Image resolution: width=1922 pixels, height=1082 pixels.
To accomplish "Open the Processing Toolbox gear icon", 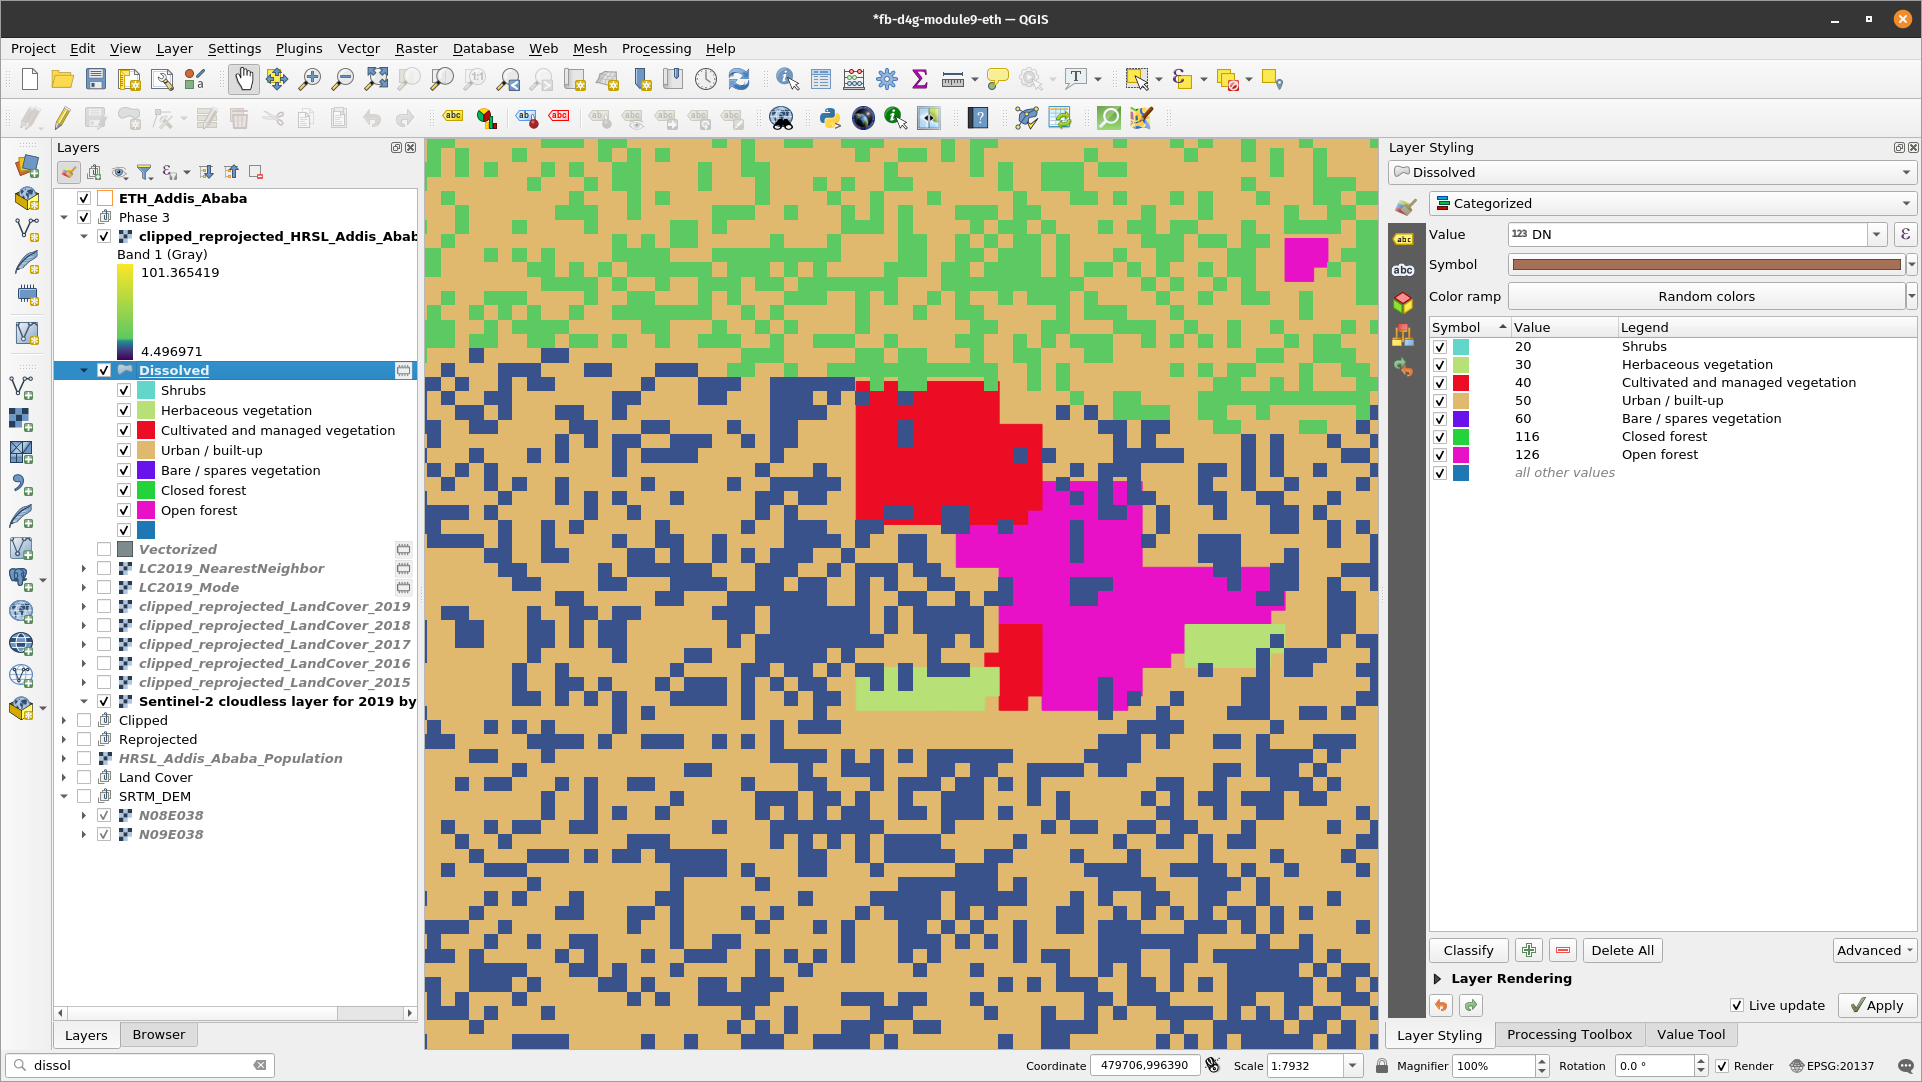I will click(887, 79).
